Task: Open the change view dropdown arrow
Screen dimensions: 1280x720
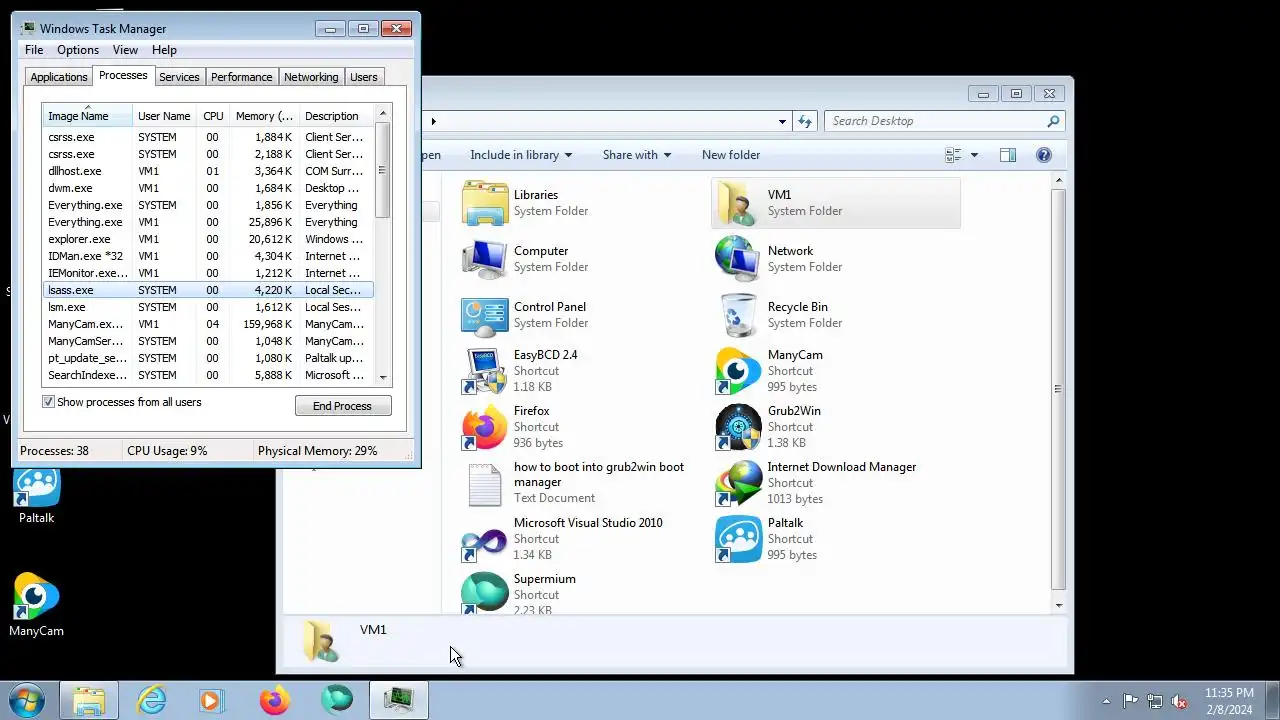Action: click(974, 155)
